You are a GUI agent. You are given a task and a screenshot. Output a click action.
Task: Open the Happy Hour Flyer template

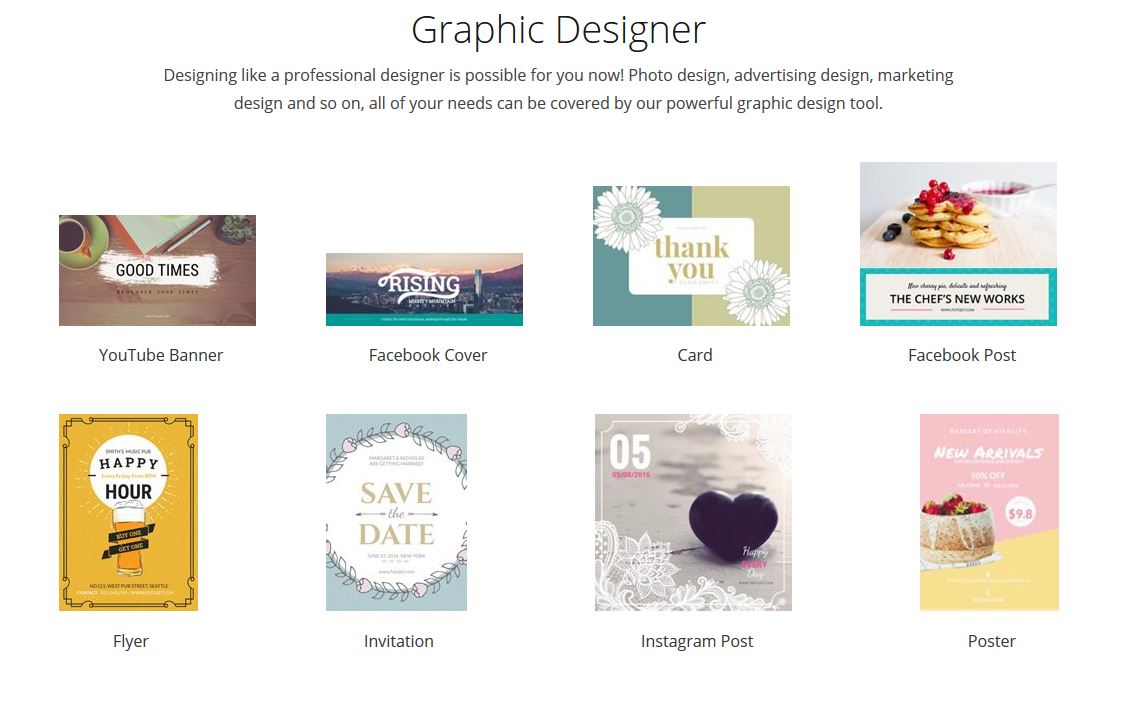[129, 512]
